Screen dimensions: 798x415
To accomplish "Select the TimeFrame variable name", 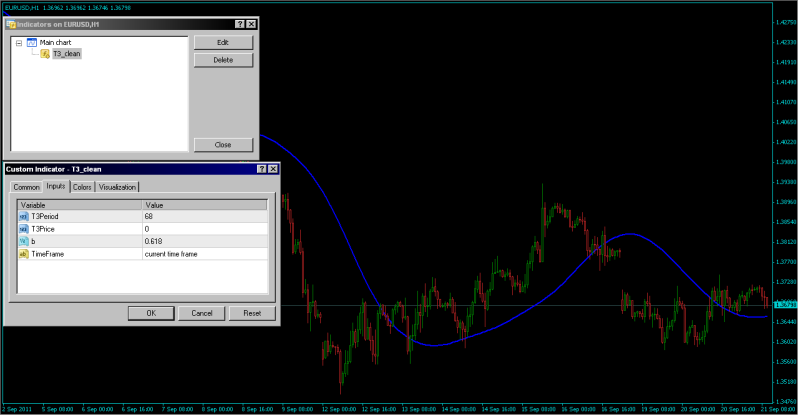I will coord(47,254).
